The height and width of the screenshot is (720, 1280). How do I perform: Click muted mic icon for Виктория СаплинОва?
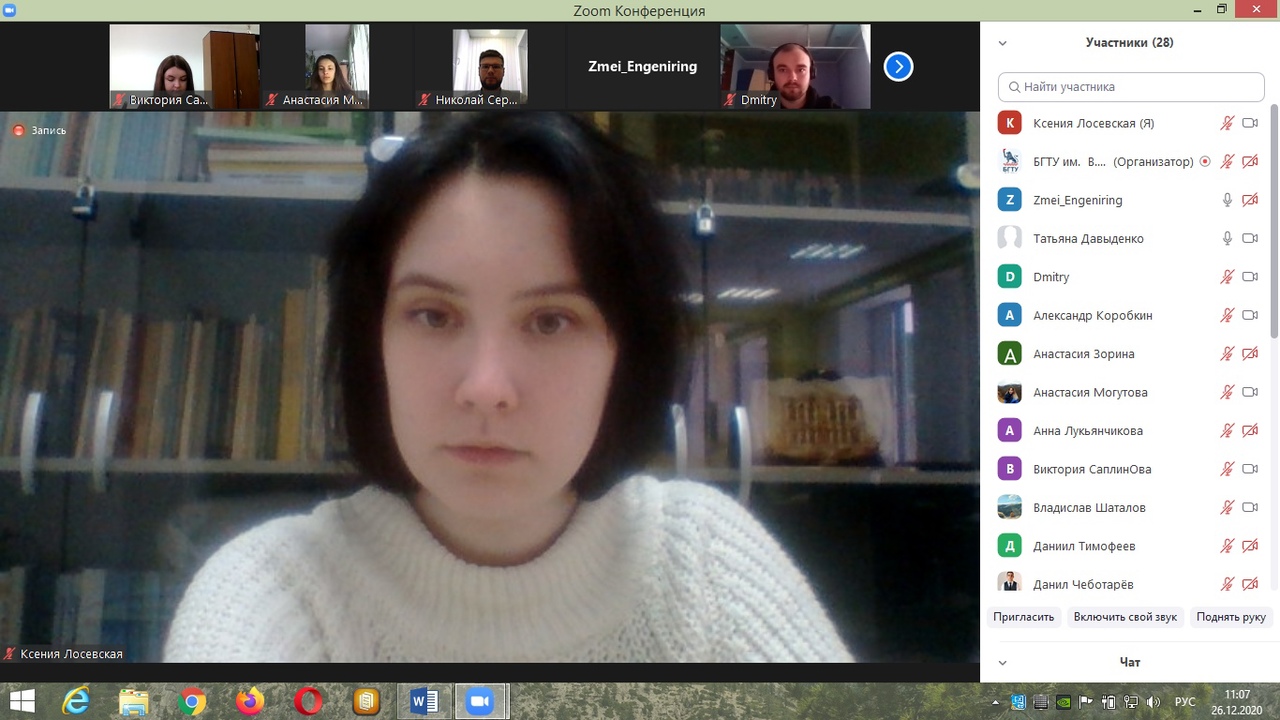coord(1227,469)
